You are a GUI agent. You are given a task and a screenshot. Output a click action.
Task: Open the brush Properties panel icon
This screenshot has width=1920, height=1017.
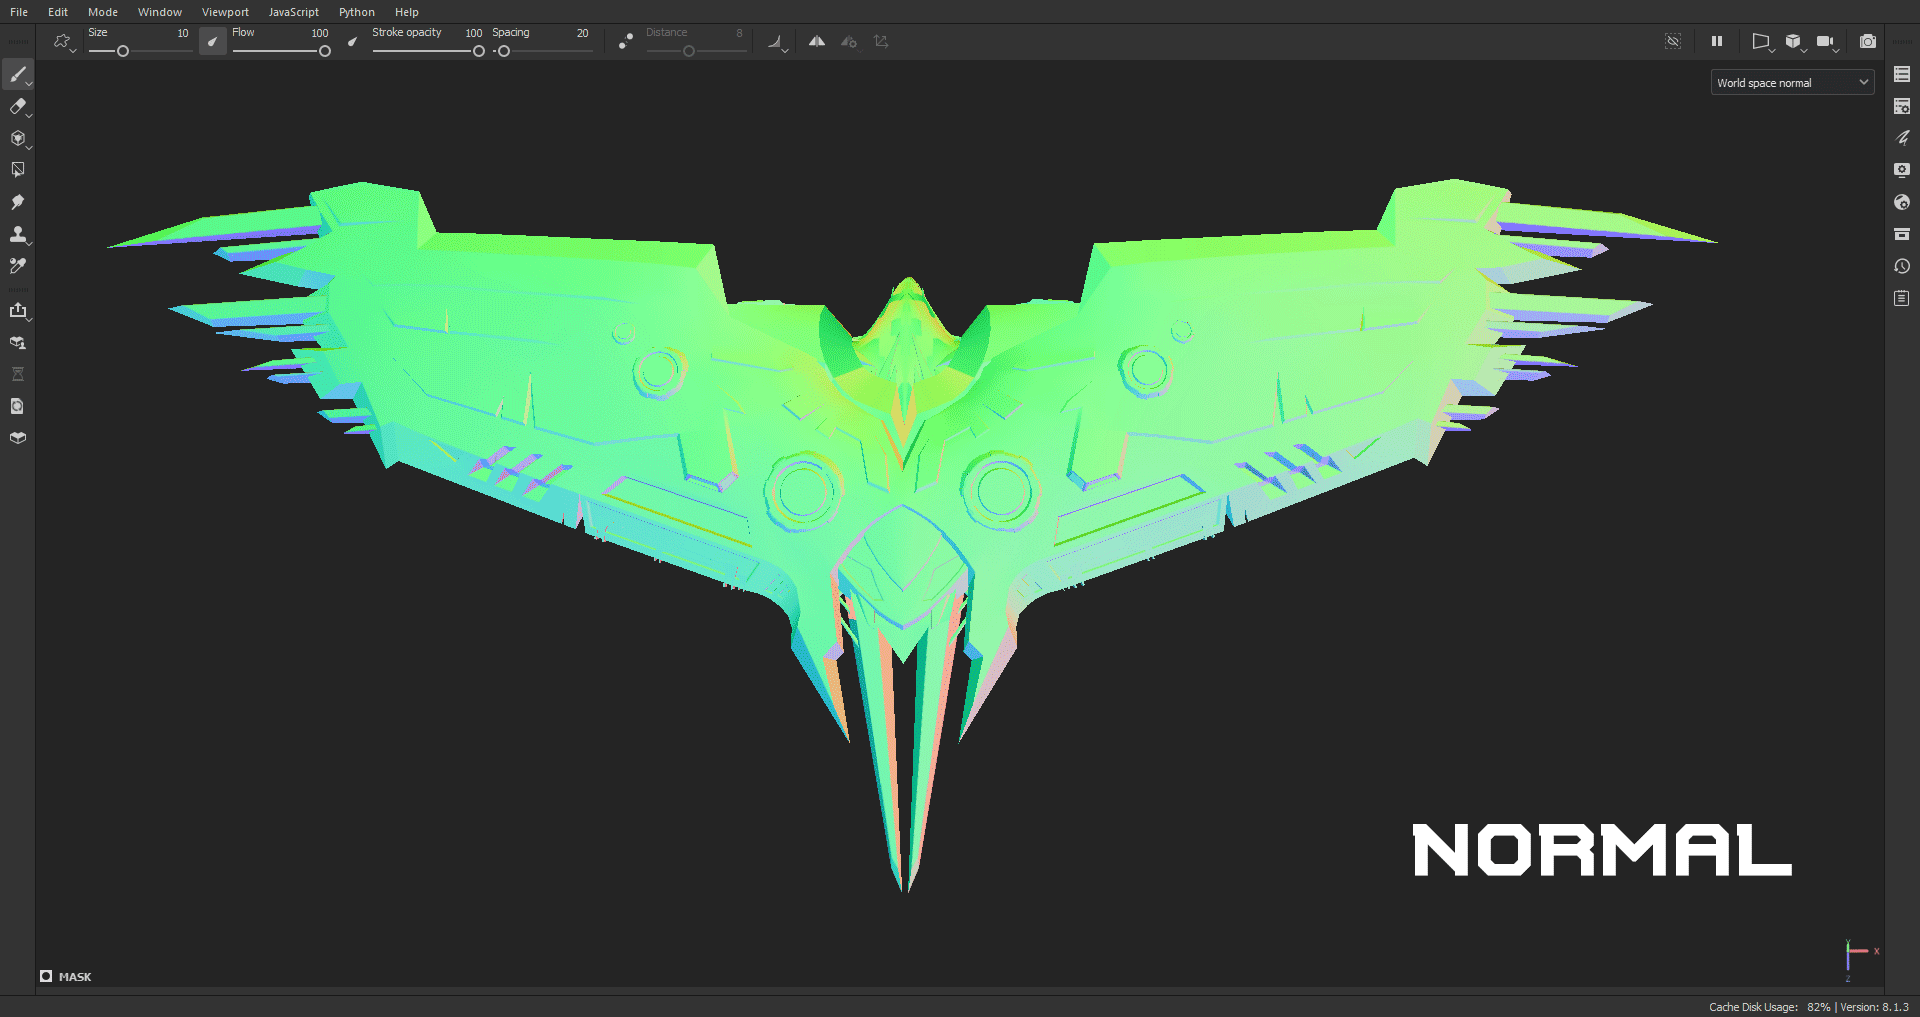1902,138
